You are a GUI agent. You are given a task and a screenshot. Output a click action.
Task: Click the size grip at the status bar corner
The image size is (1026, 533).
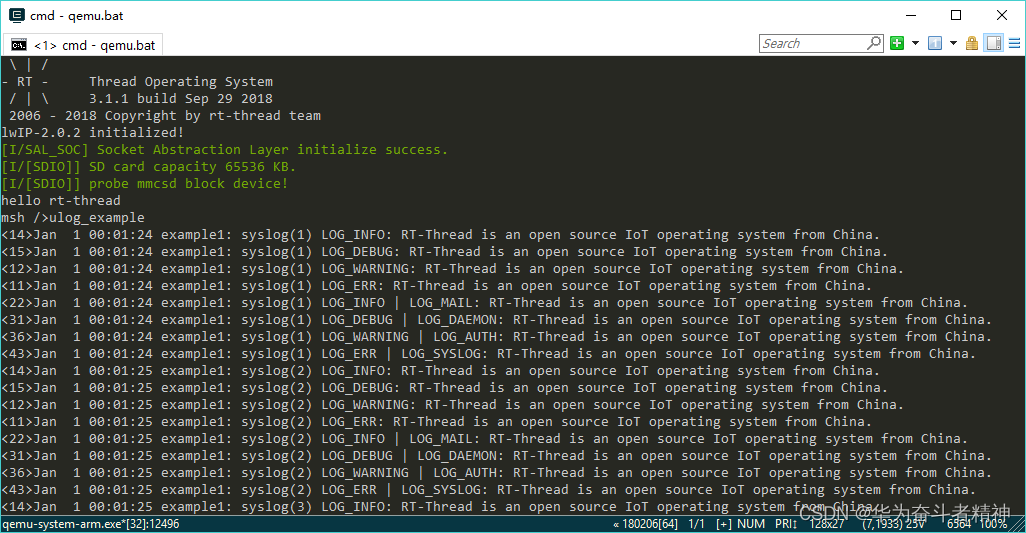(x=1017, y=525)
